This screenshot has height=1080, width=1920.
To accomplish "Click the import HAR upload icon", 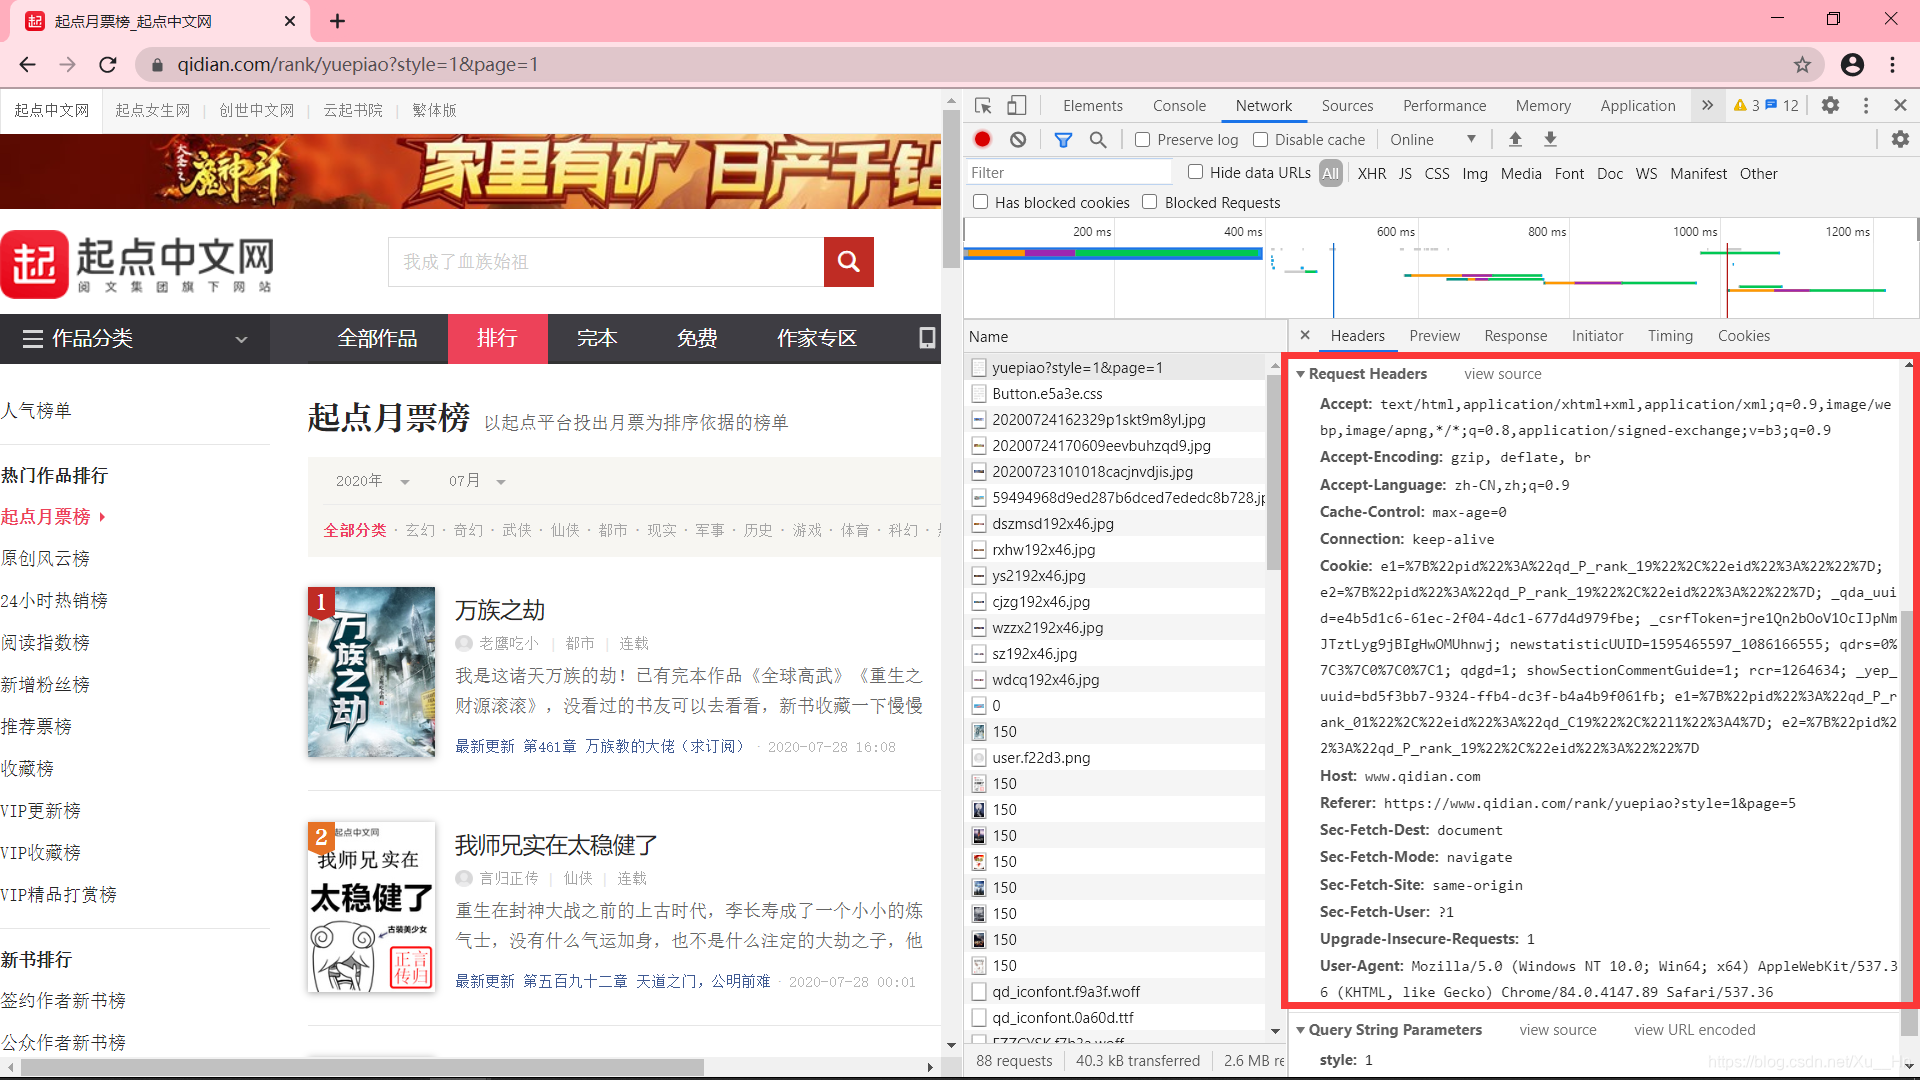I will point(1515,140).
